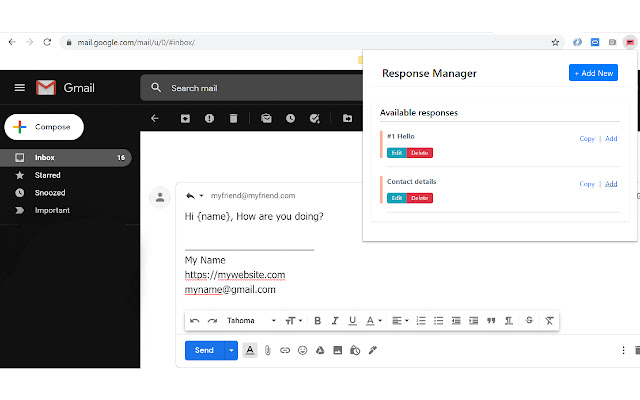Click the trash icon in Gmail's top toolbar

point(233,118)
